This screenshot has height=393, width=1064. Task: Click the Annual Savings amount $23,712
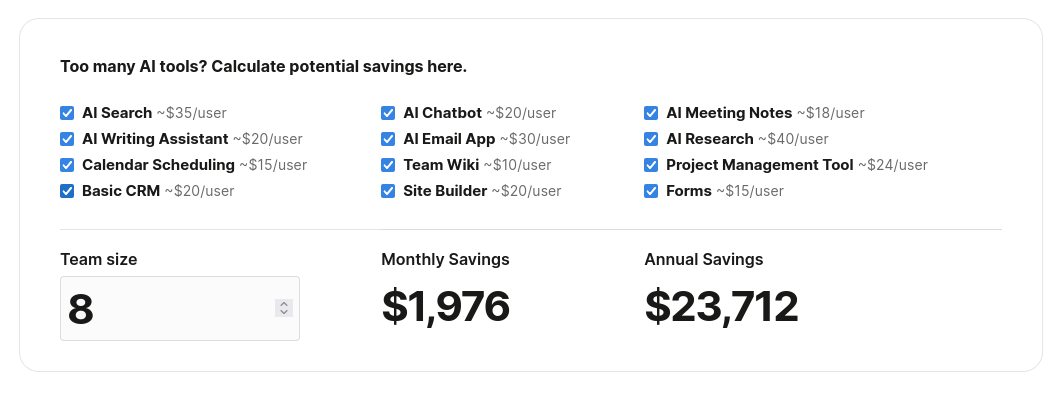(721, 306)
